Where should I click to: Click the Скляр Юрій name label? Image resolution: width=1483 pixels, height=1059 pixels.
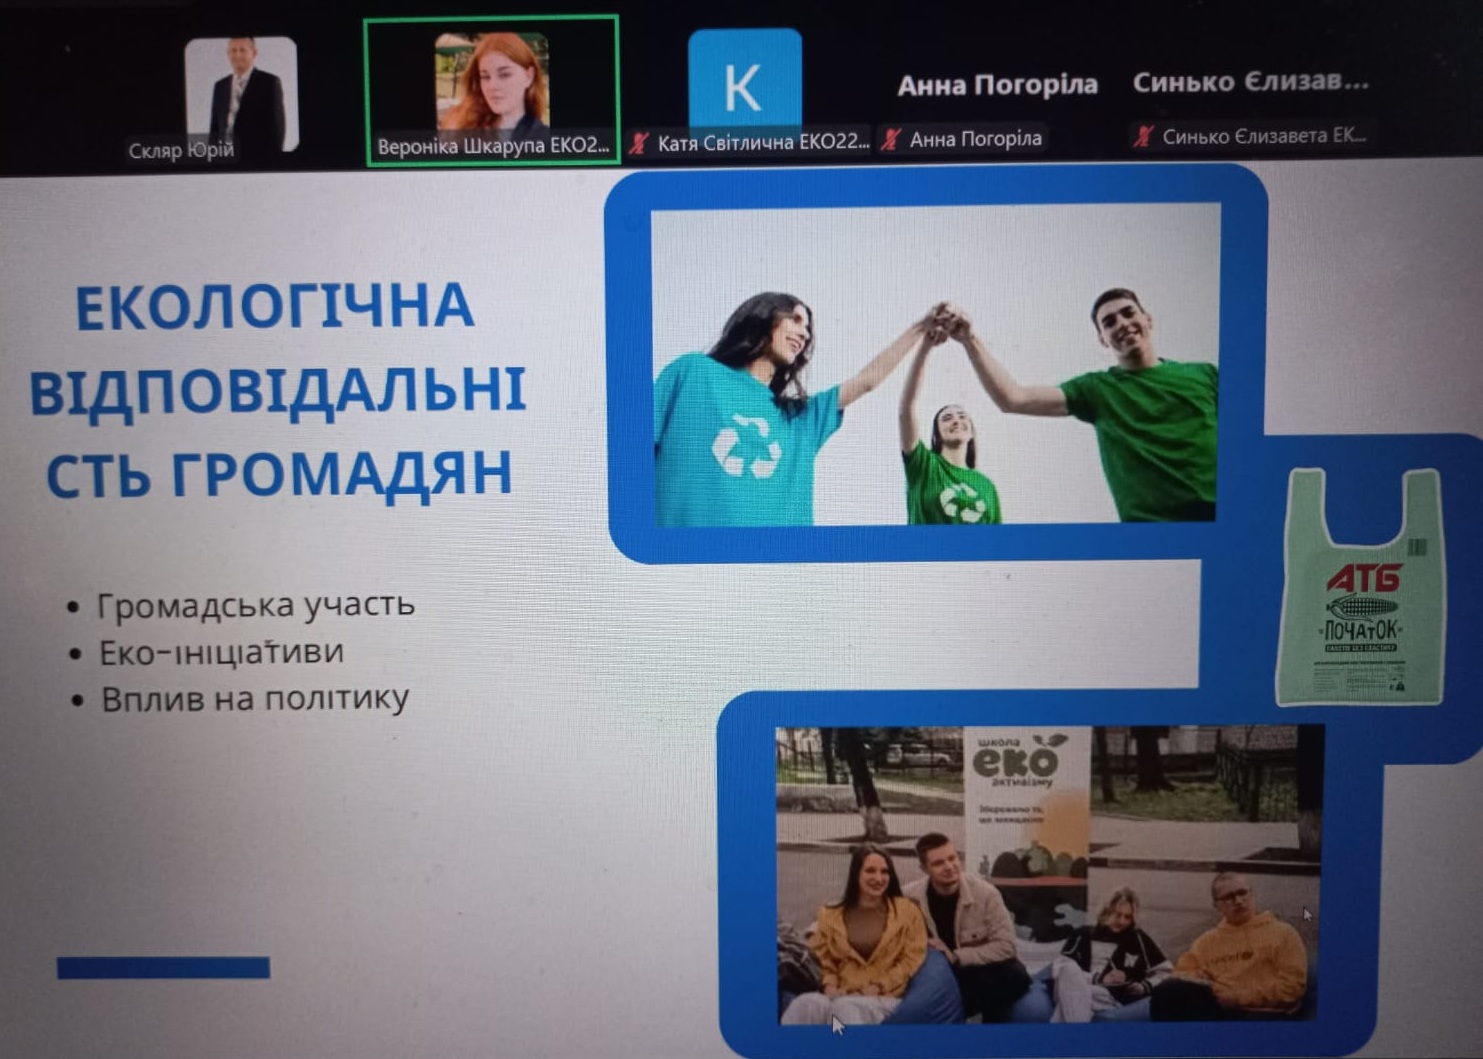(181, 151)
